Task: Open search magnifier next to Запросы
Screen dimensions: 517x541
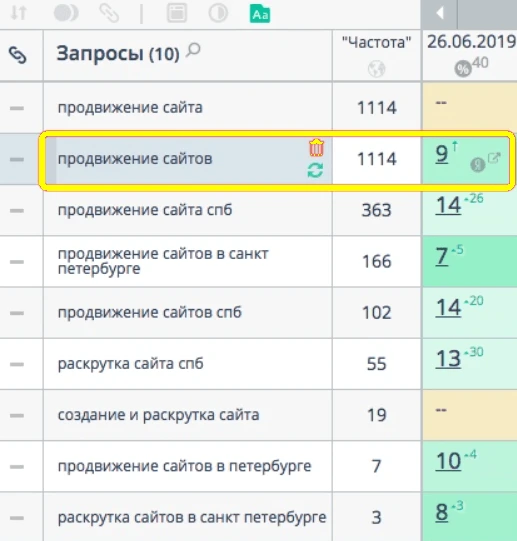Action: tap(193, 50)
